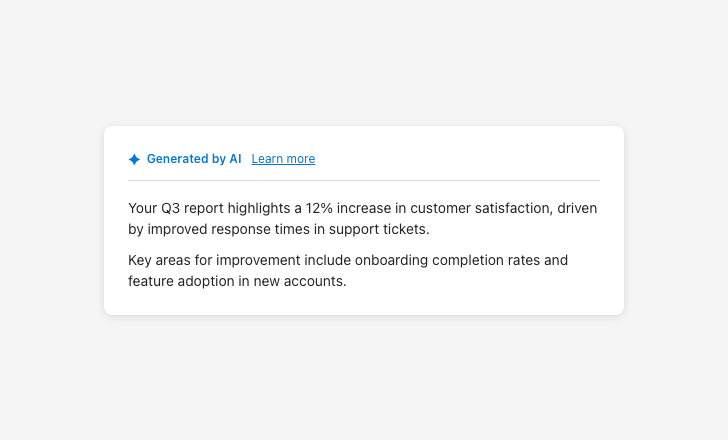Click the word "driven" ending the first line
This screenshot has width=728, height=440.
pos(576,208)
